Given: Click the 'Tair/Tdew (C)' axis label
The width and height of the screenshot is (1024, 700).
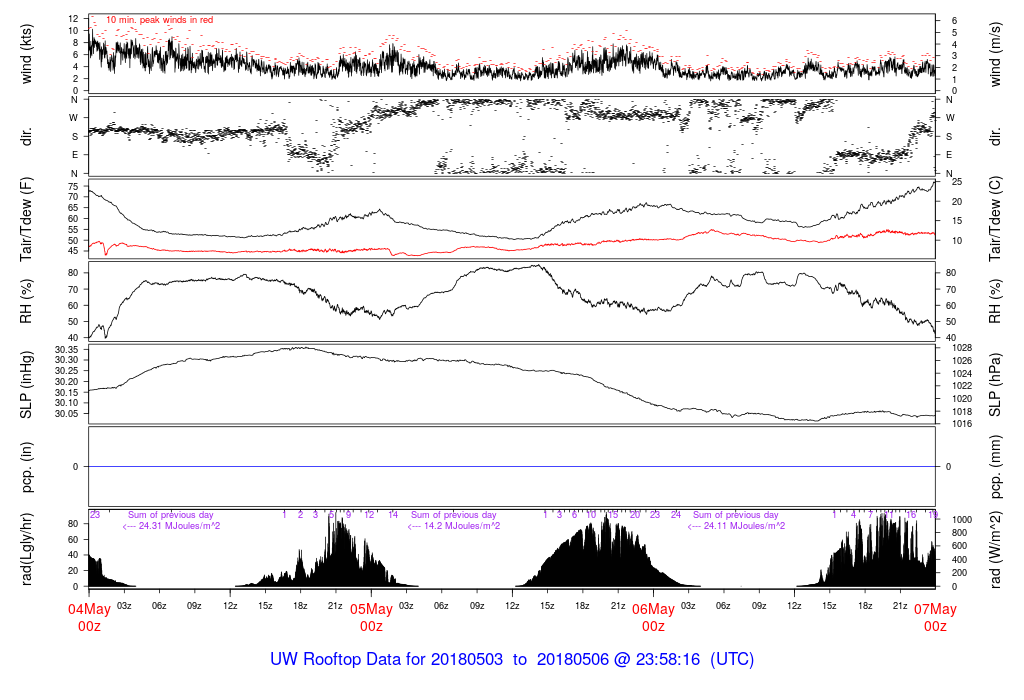Looking at the screenshot, I should pos(995,219).
